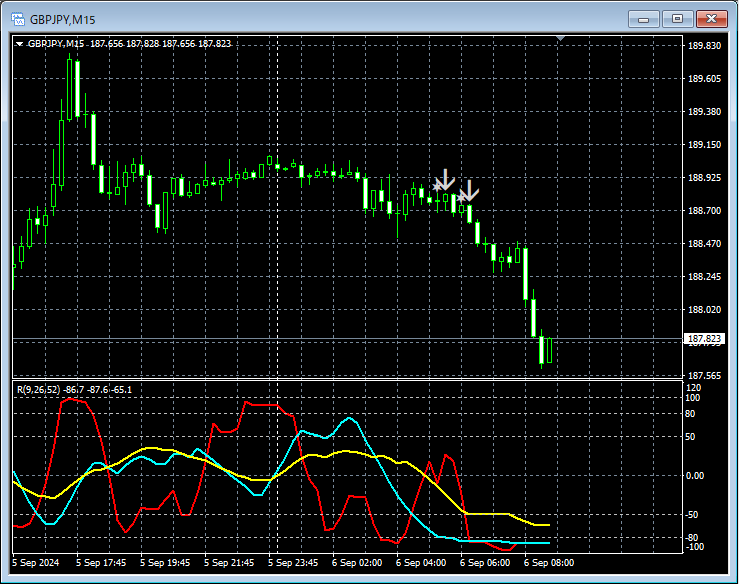Viewport: 740px width, 584px height.
Task: Click the 188.925 price scale label
Action: (705, 178)
